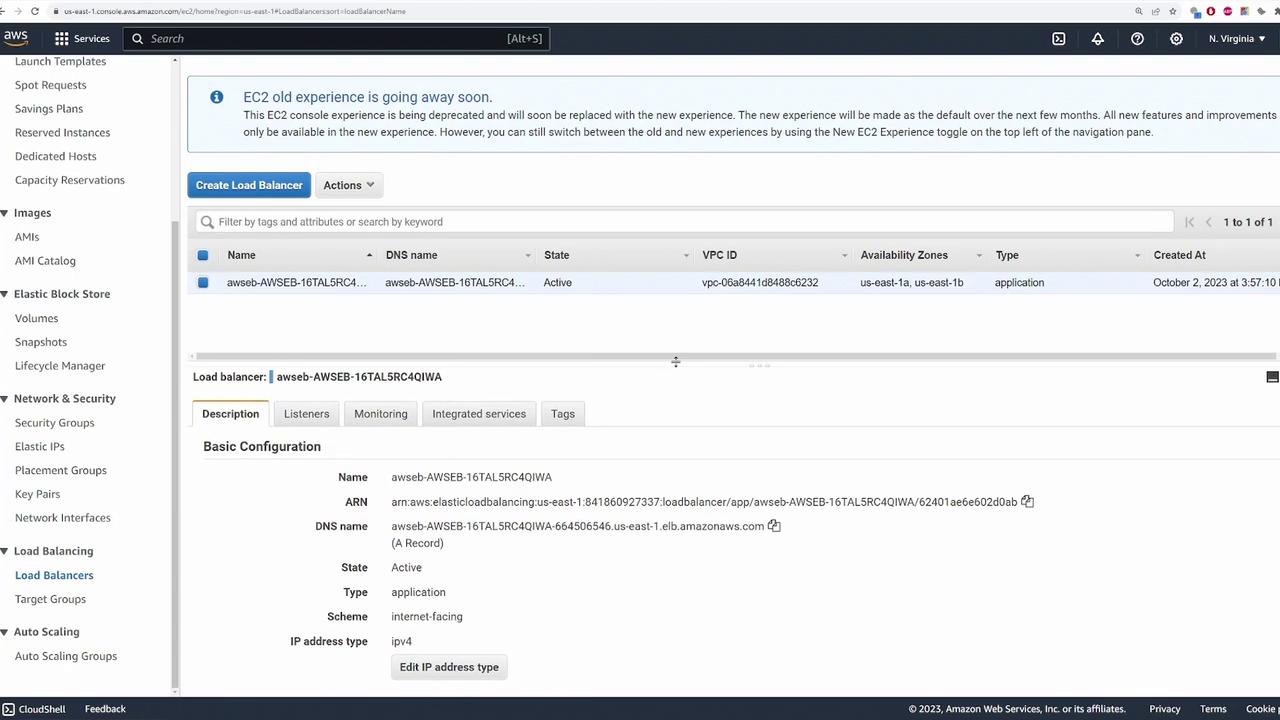Image resolution: width=1280 pixels, height=720 pixels.
Task: Open the settings gear in AWS header
Action: [1176, 38]
